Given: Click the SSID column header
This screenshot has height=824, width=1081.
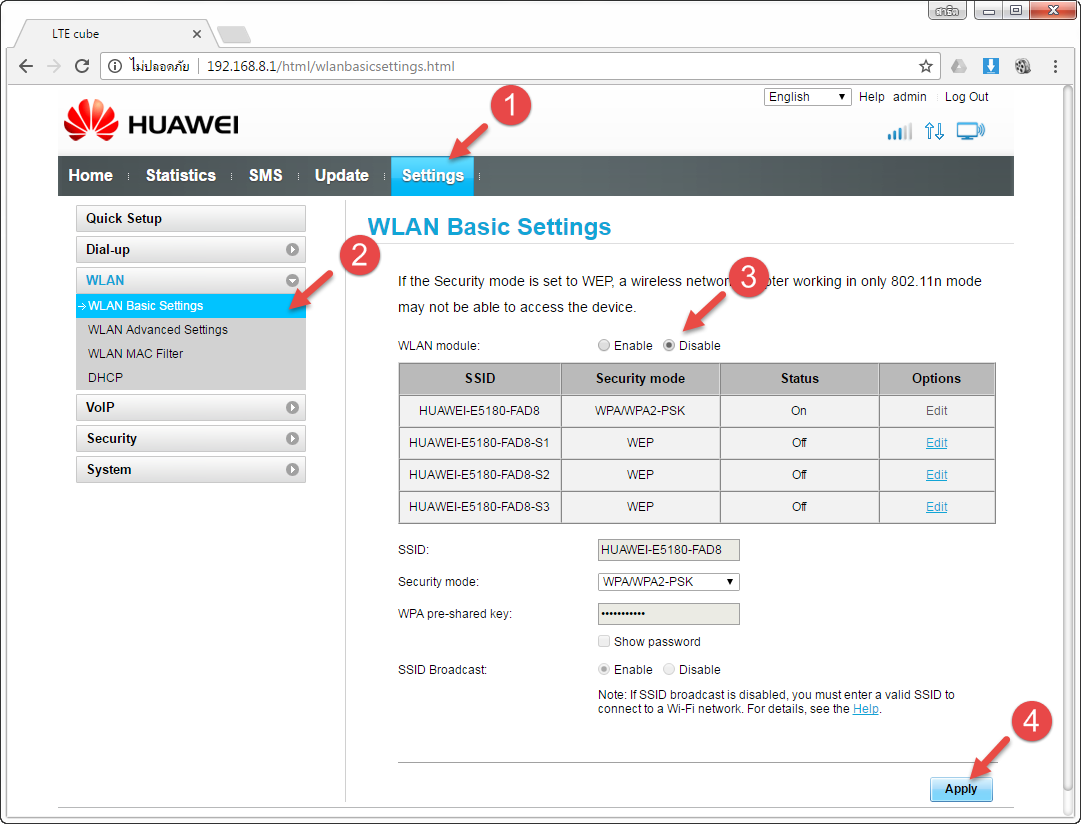Looking at the screenshot, I should click(480, 379).
